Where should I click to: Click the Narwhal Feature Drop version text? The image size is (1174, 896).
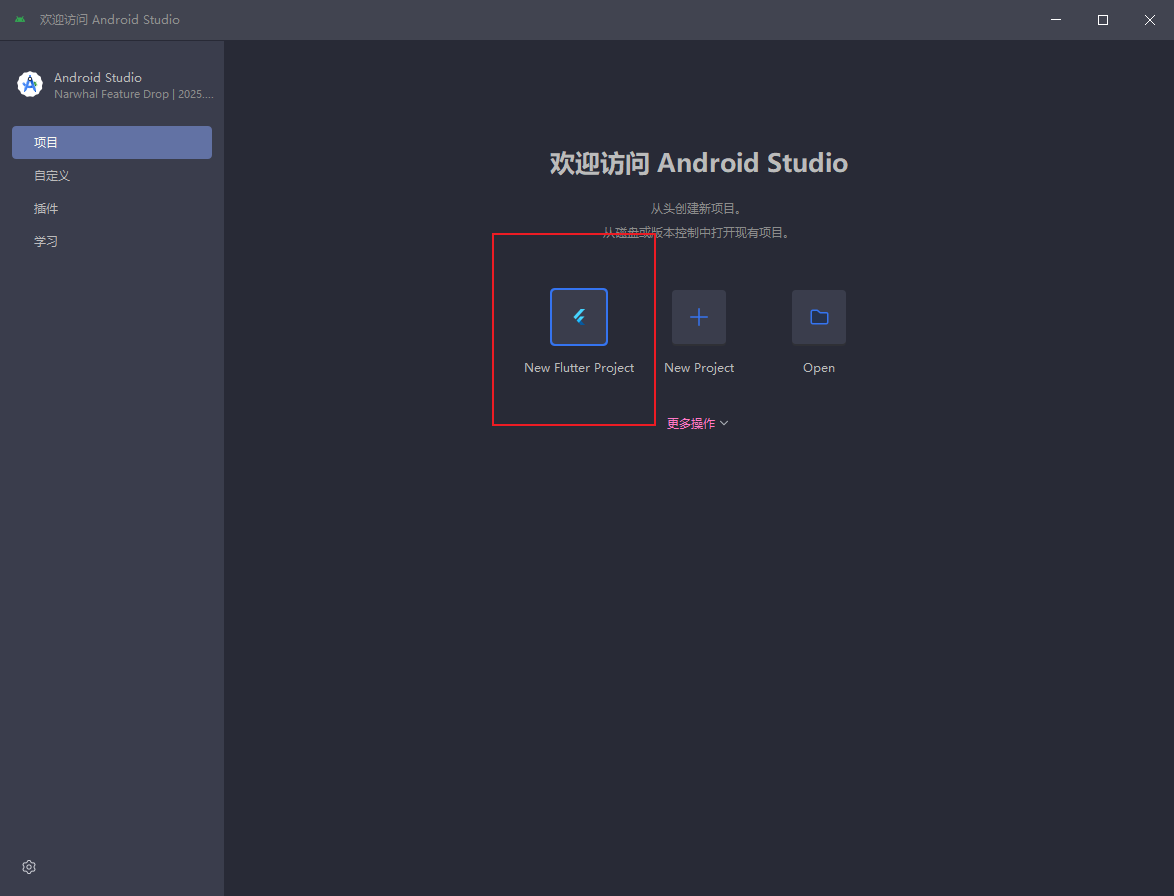coord(134,95)
